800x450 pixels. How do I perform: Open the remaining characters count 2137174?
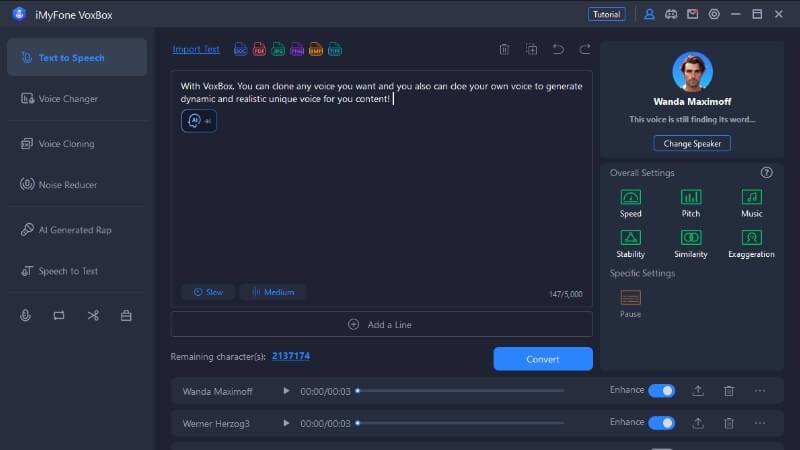[x=291, y=356]
